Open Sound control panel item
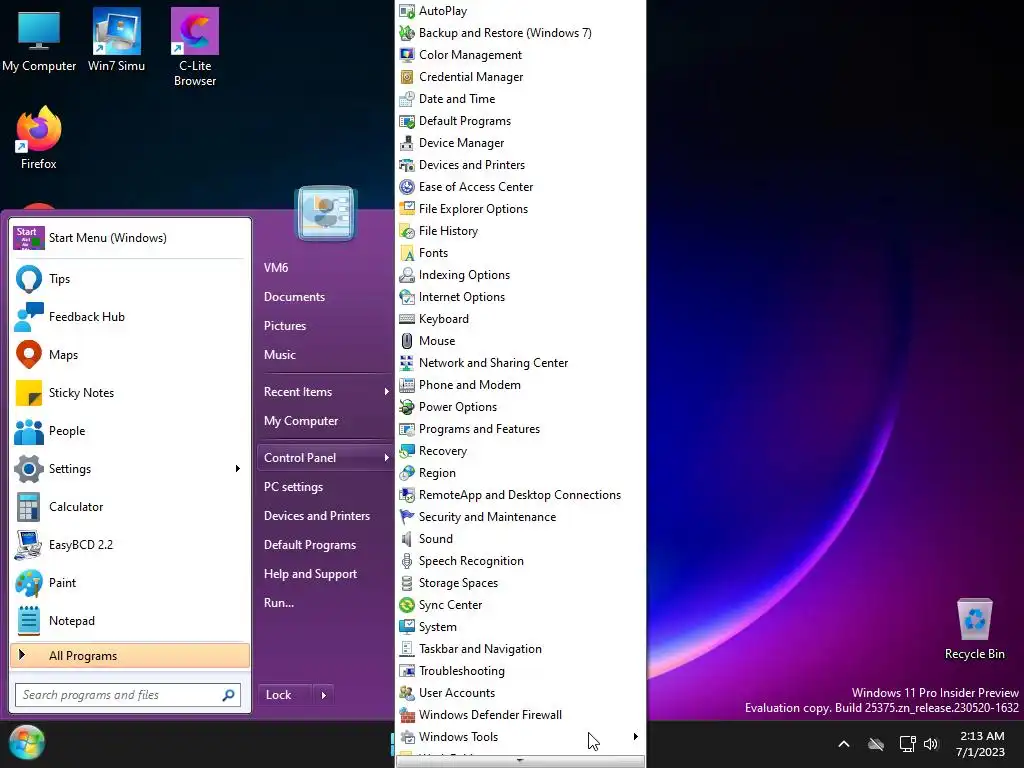 (x=520, y=539)
